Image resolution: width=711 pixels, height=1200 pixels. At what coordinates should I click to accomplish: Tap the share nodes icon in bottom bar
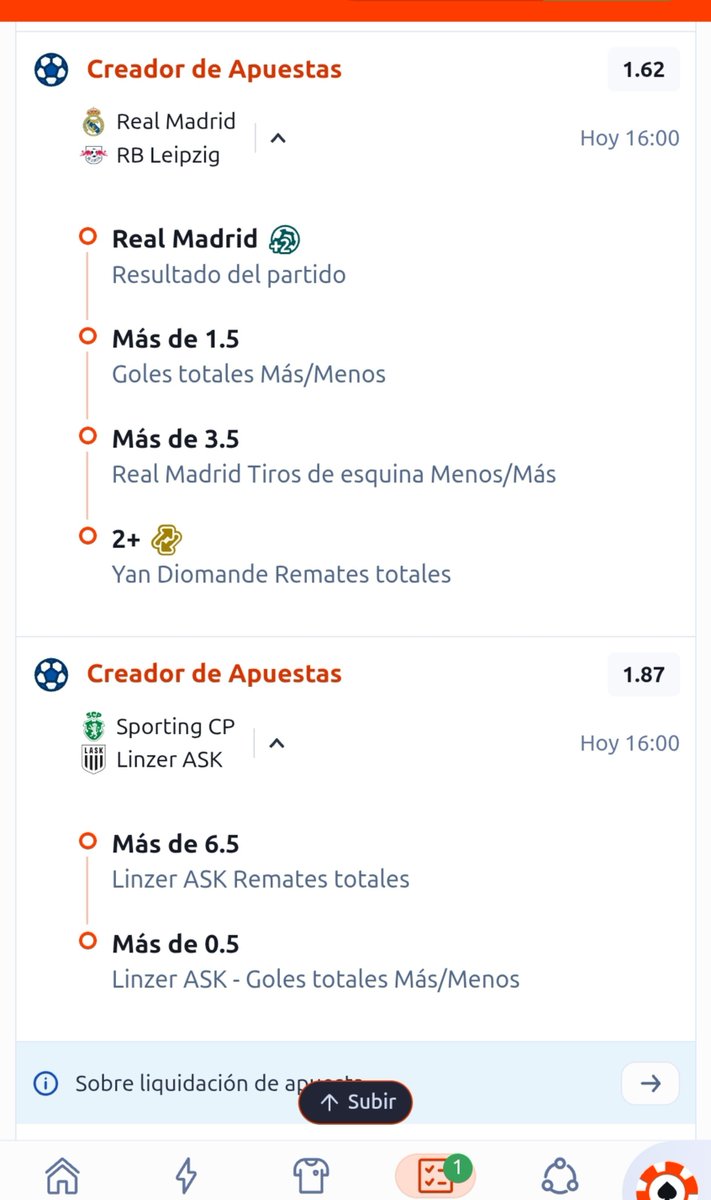[560, 1174]
